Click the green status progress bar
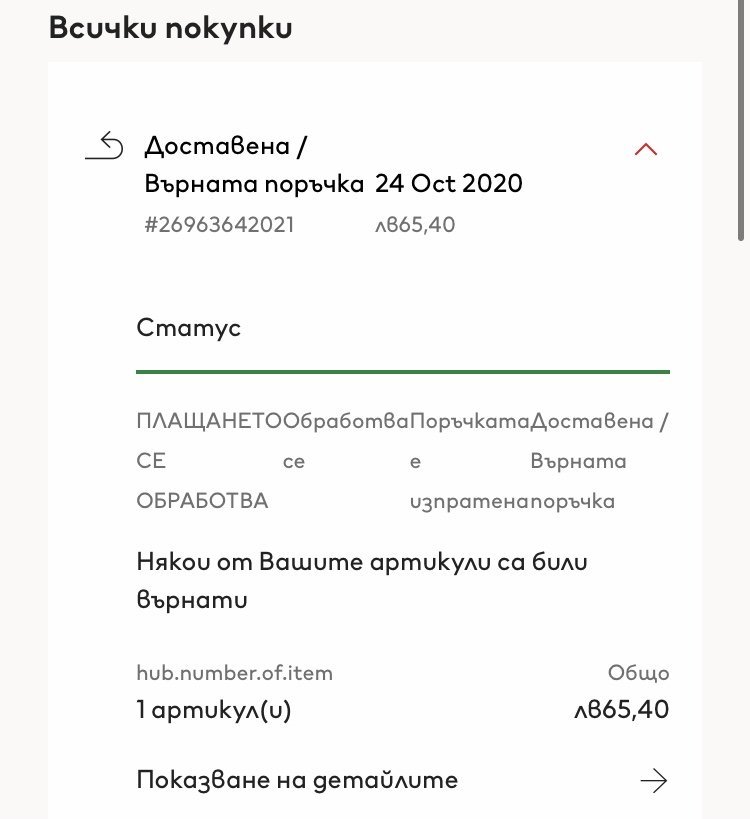This screenshot has width=750, height=819. (402, 372)
